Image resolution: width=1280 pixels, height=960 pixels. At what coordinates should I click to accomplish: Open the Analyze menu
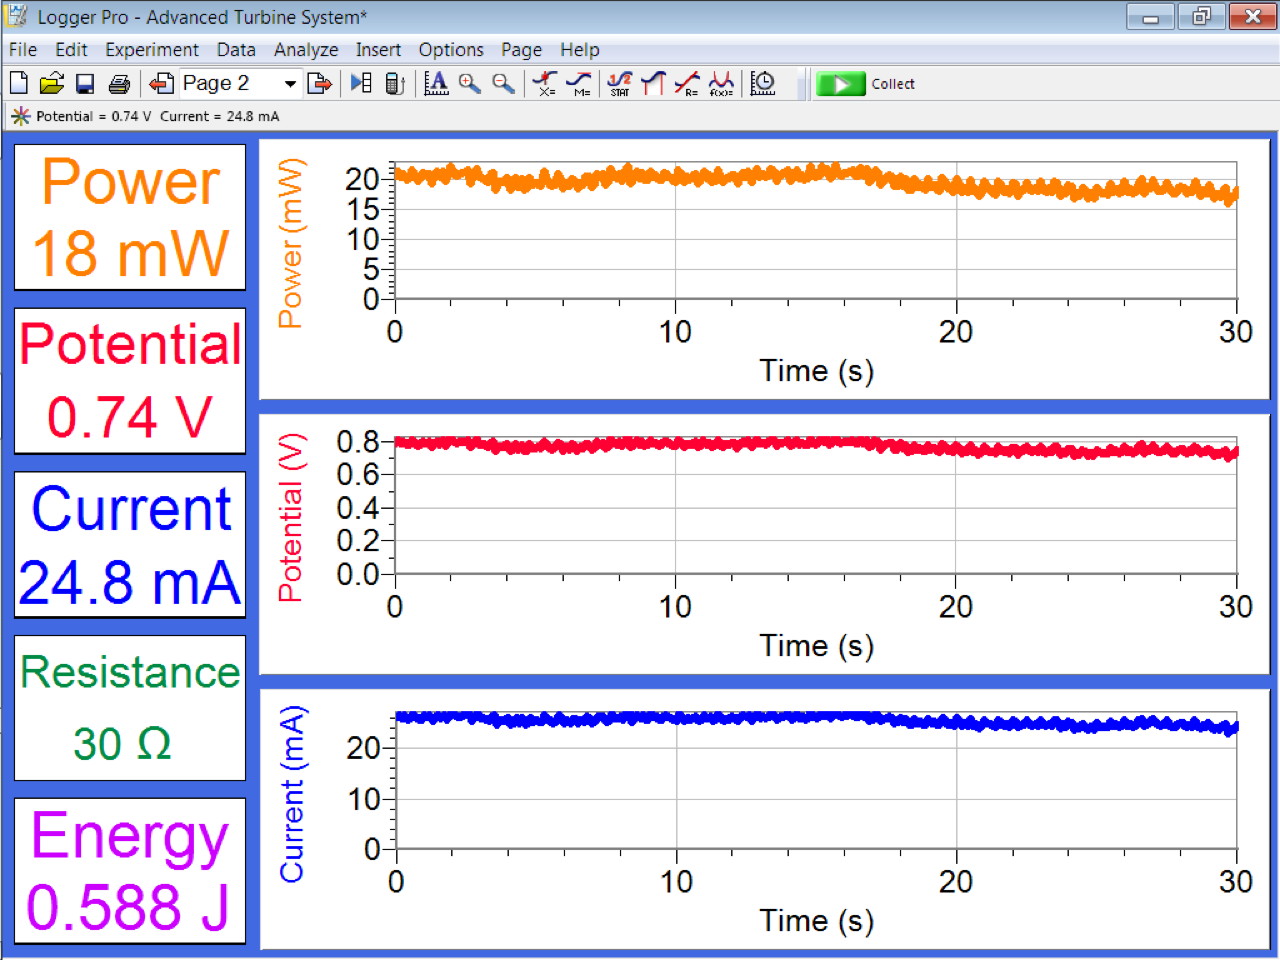305,50
